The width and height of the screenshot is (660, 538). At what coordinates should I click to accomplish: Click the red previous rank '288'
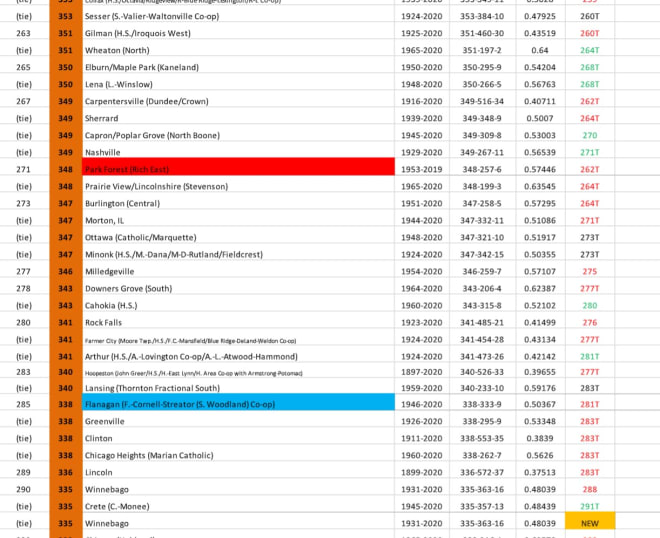click(x=590, y=490)
